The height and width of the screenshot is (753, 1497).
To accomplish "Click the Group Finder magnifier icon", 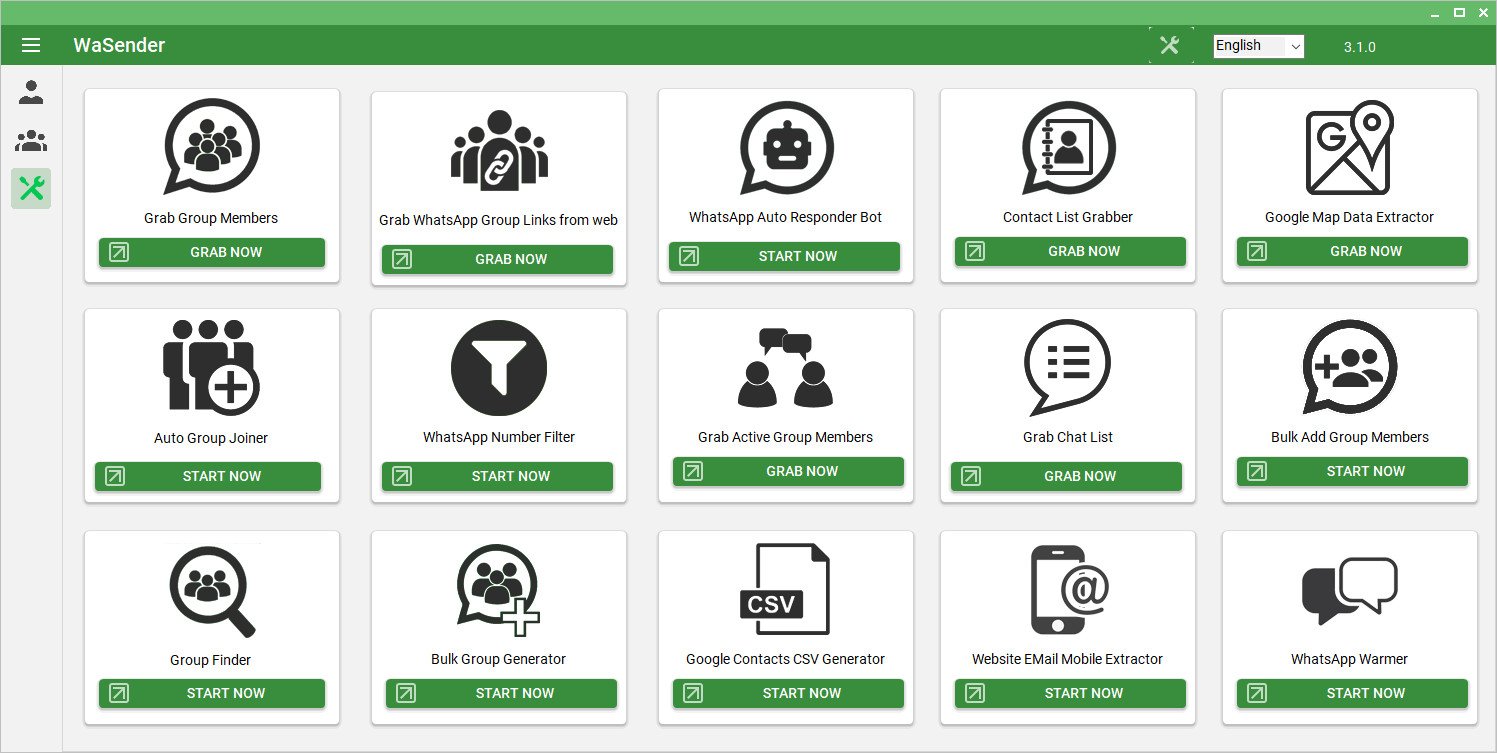I will click(211, 592).
